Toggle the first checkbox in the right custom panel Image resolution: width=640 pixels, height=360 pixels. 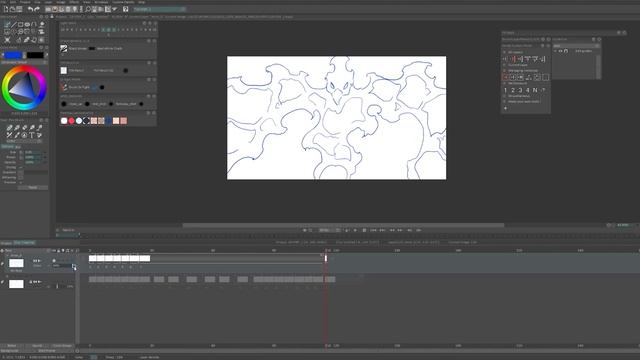point(505,52)
